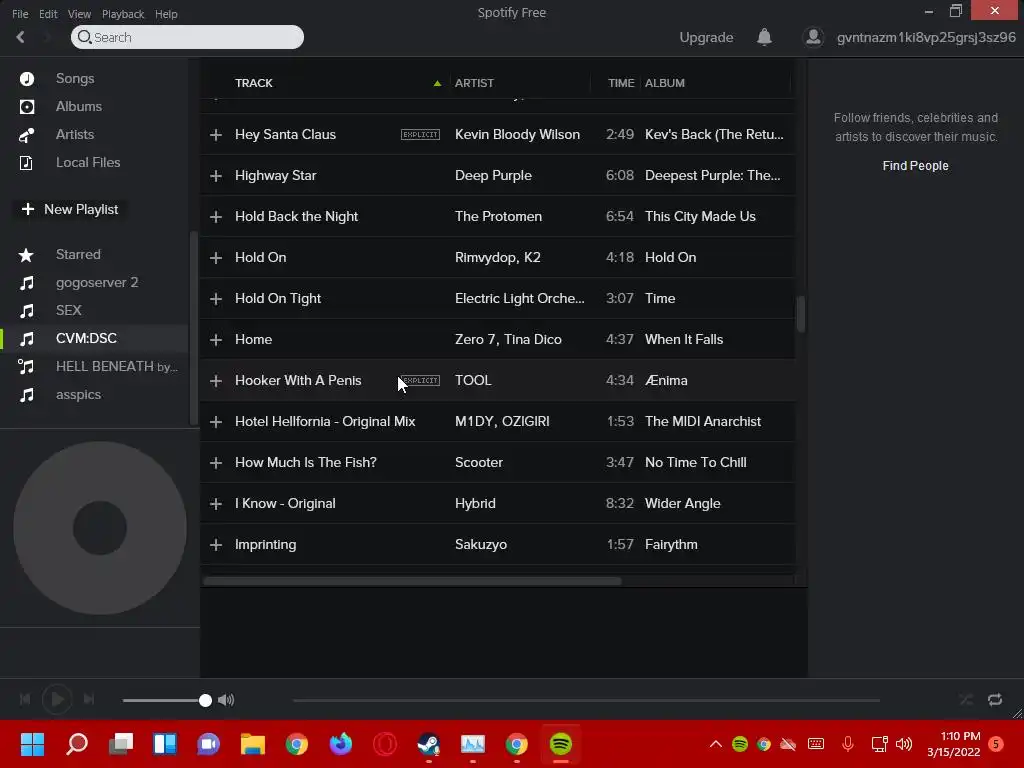1024x768 pixels.
Task: Open the File menu
Action: click(x=20, y=14)
